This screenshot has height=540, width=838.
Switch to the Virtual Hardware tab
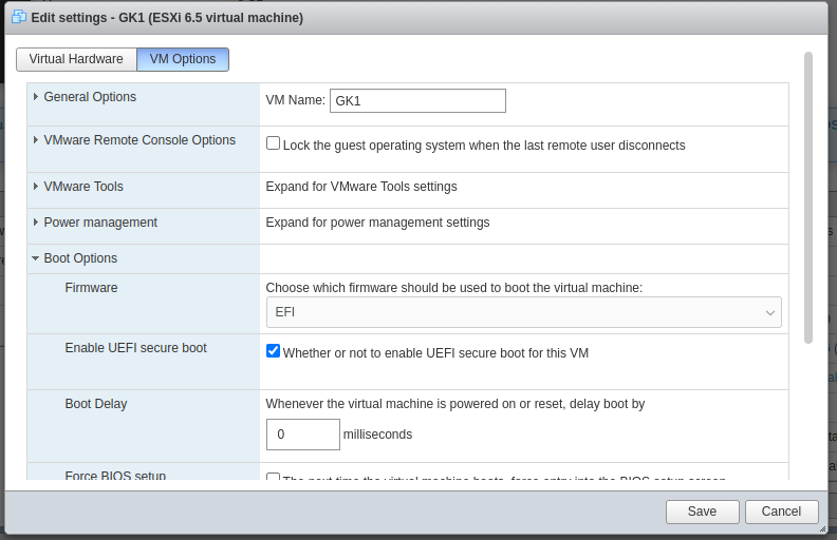(76, 59)
